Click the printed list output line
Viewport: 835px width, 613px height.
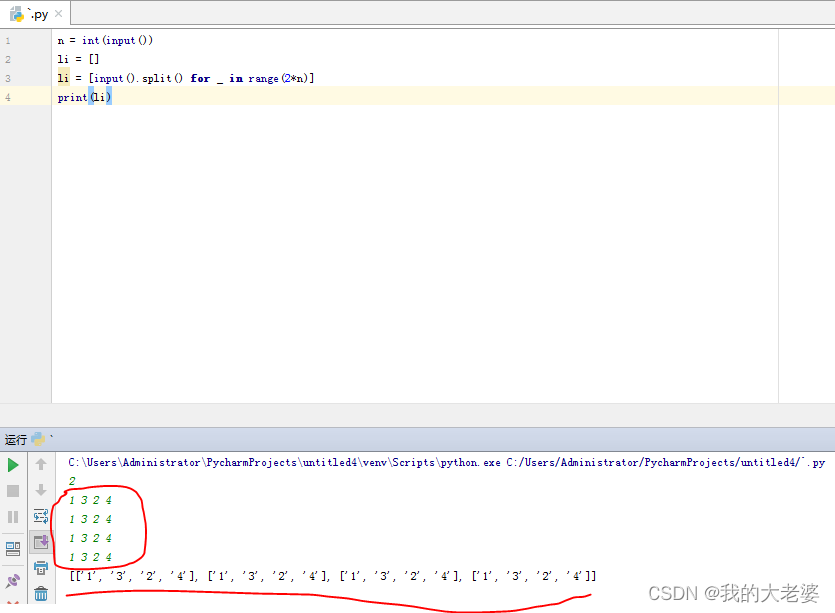coord(333,576)
